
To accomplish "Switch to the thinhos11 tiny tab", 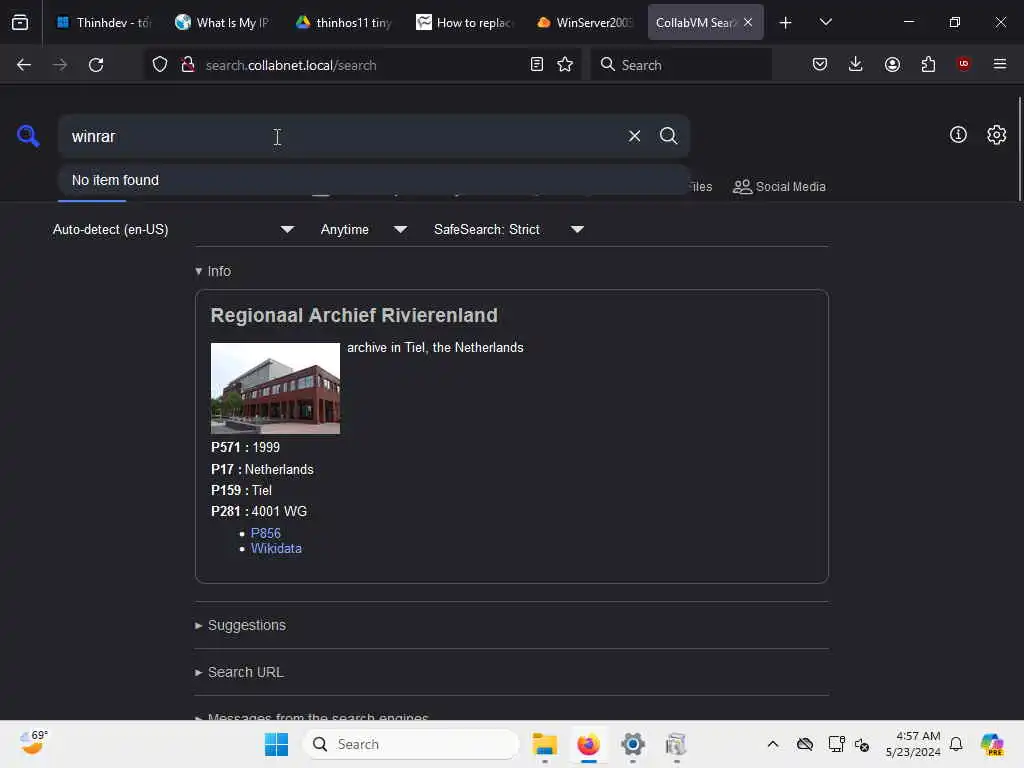I will [343, 23].
